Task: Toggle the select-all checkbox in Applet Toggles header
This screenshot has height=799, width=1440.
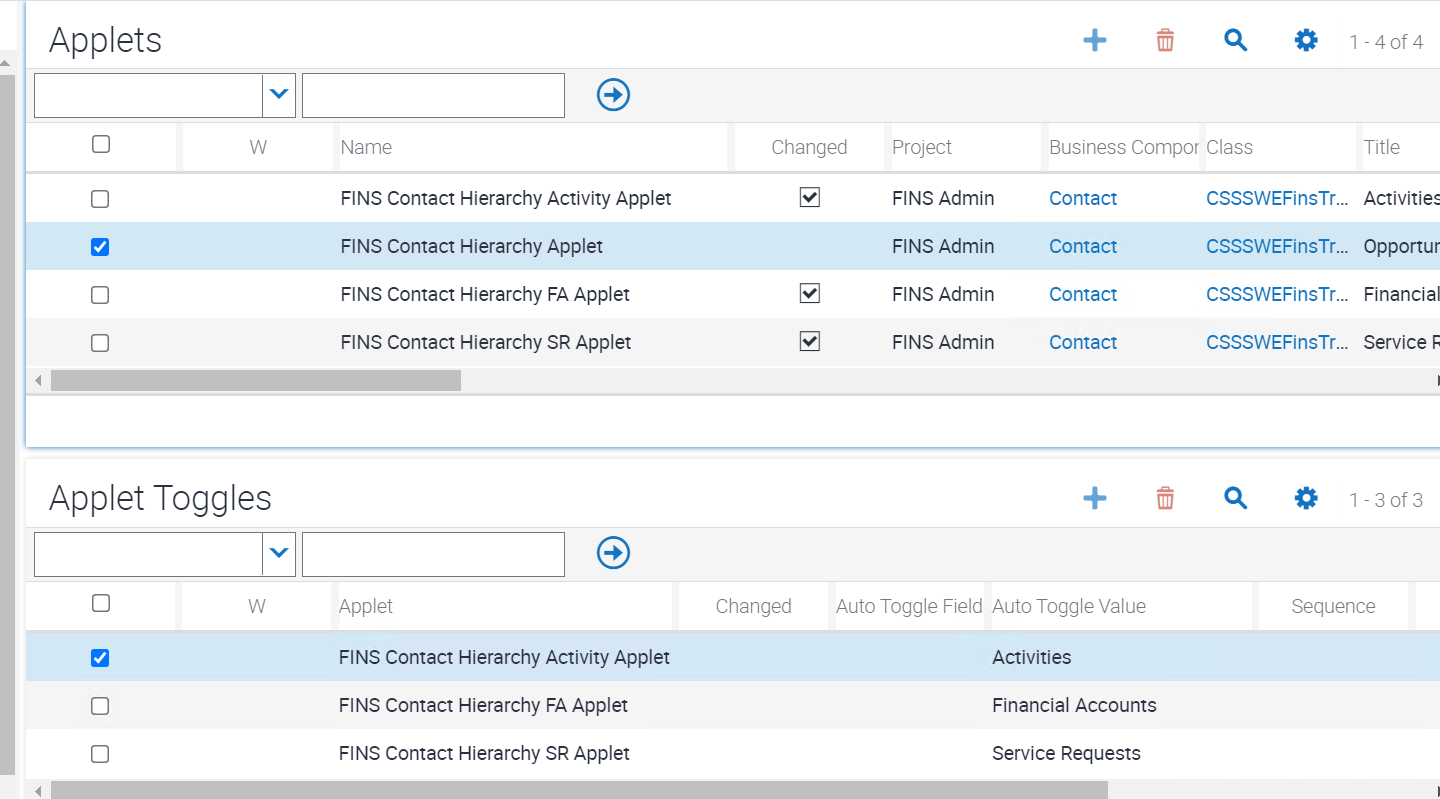Action: click(x=100, y=602)
